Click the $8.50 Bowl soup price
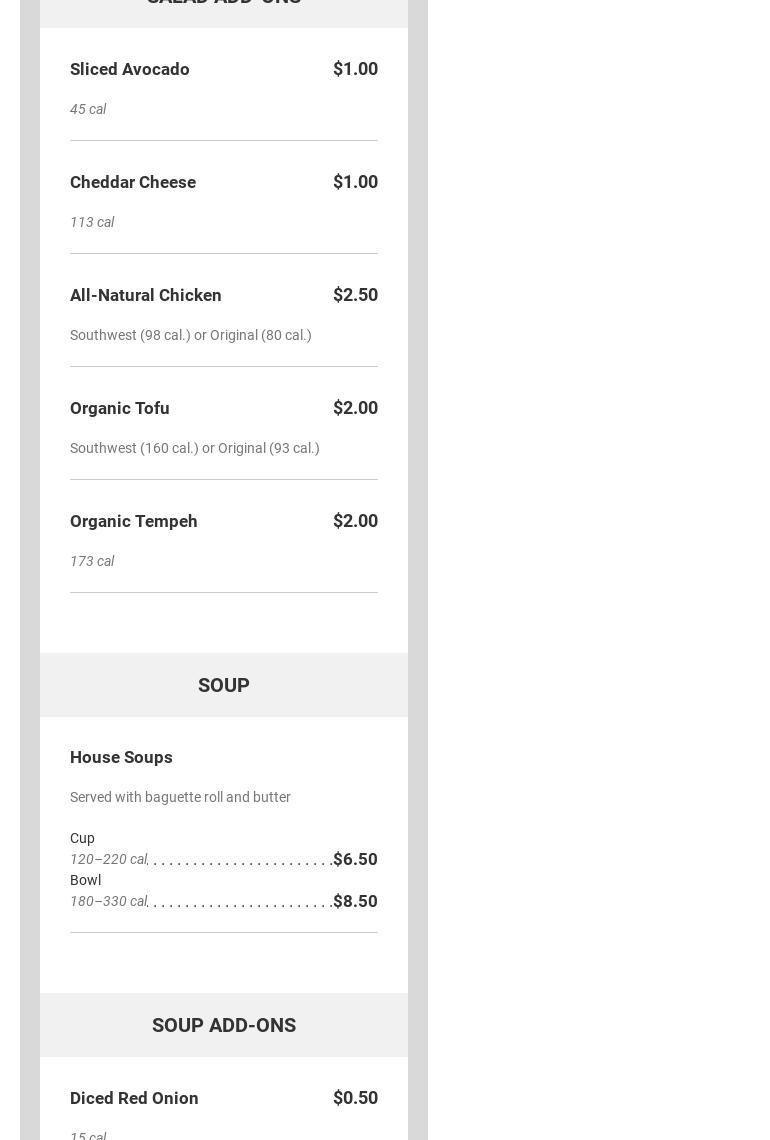This screenshot has width=770, height=1140. (355, 901)
